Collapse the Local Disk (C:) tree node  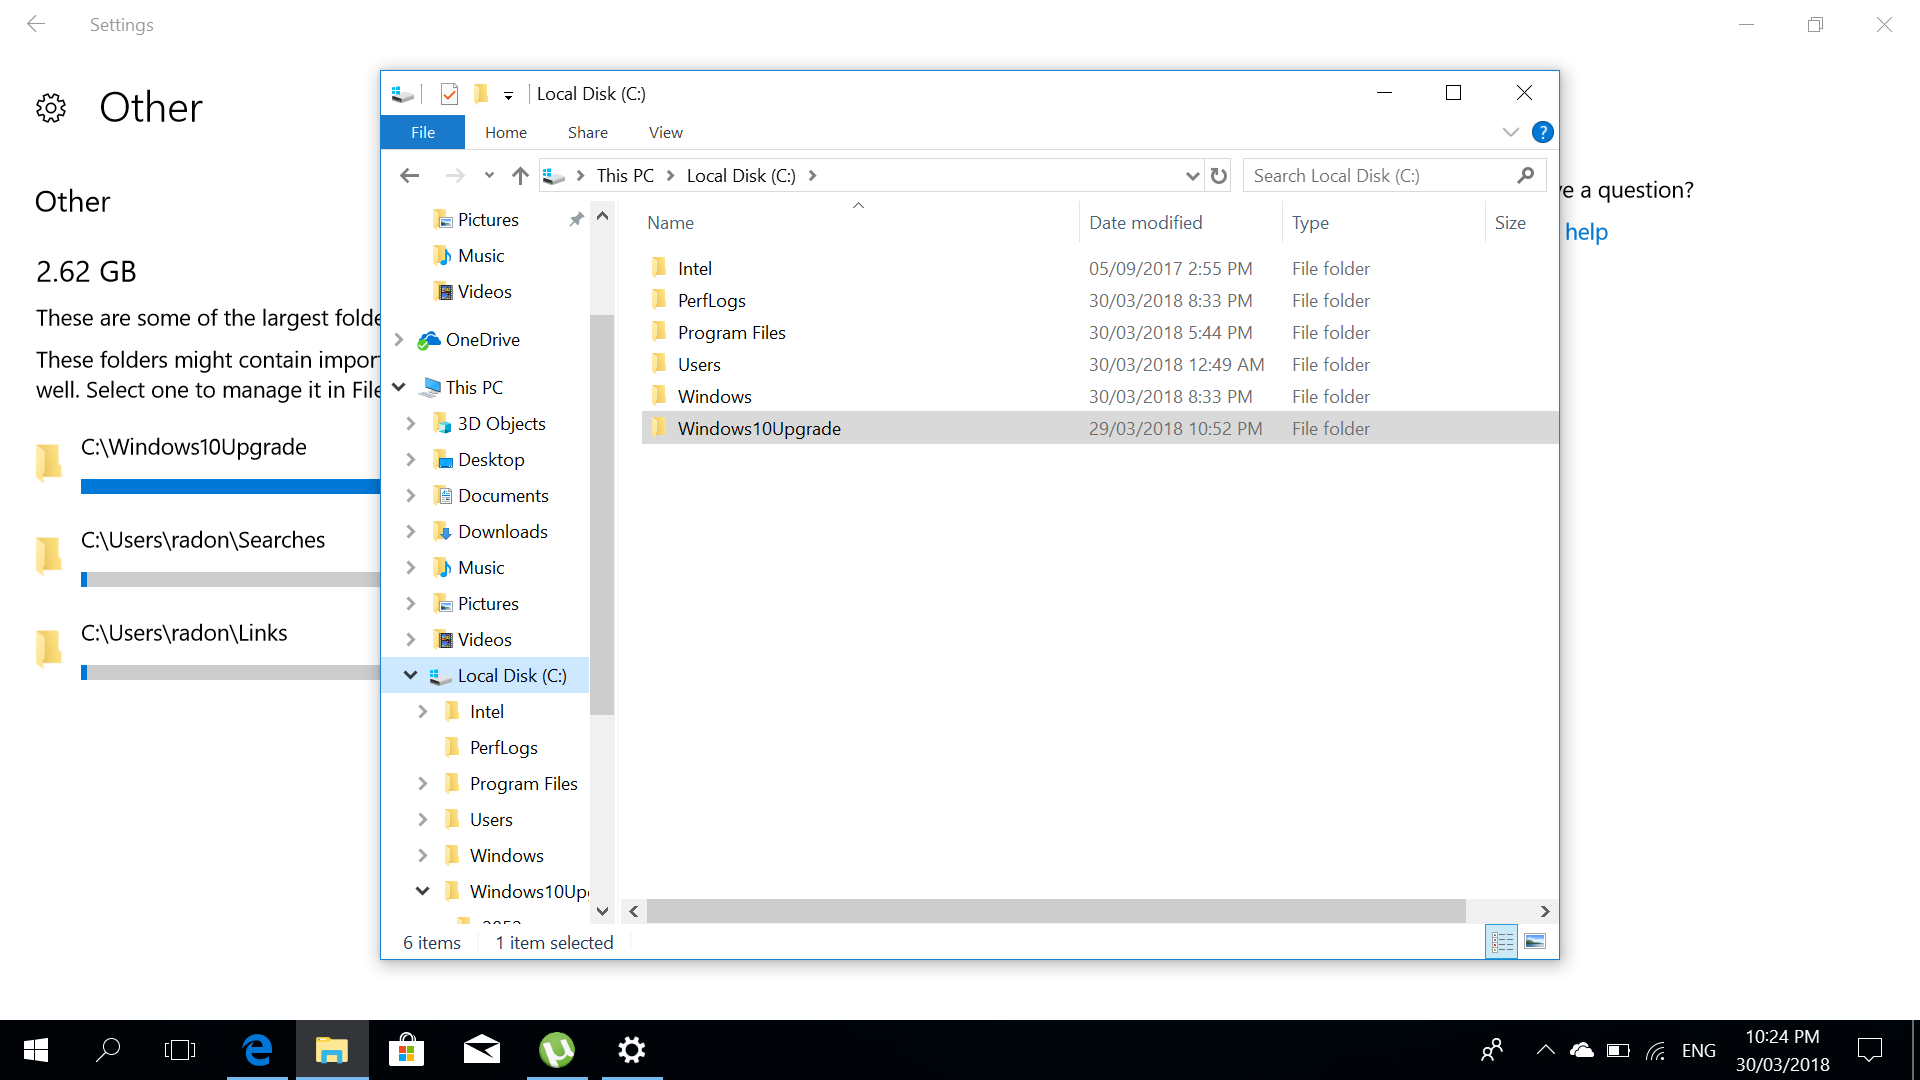click(x=410, y=676)
